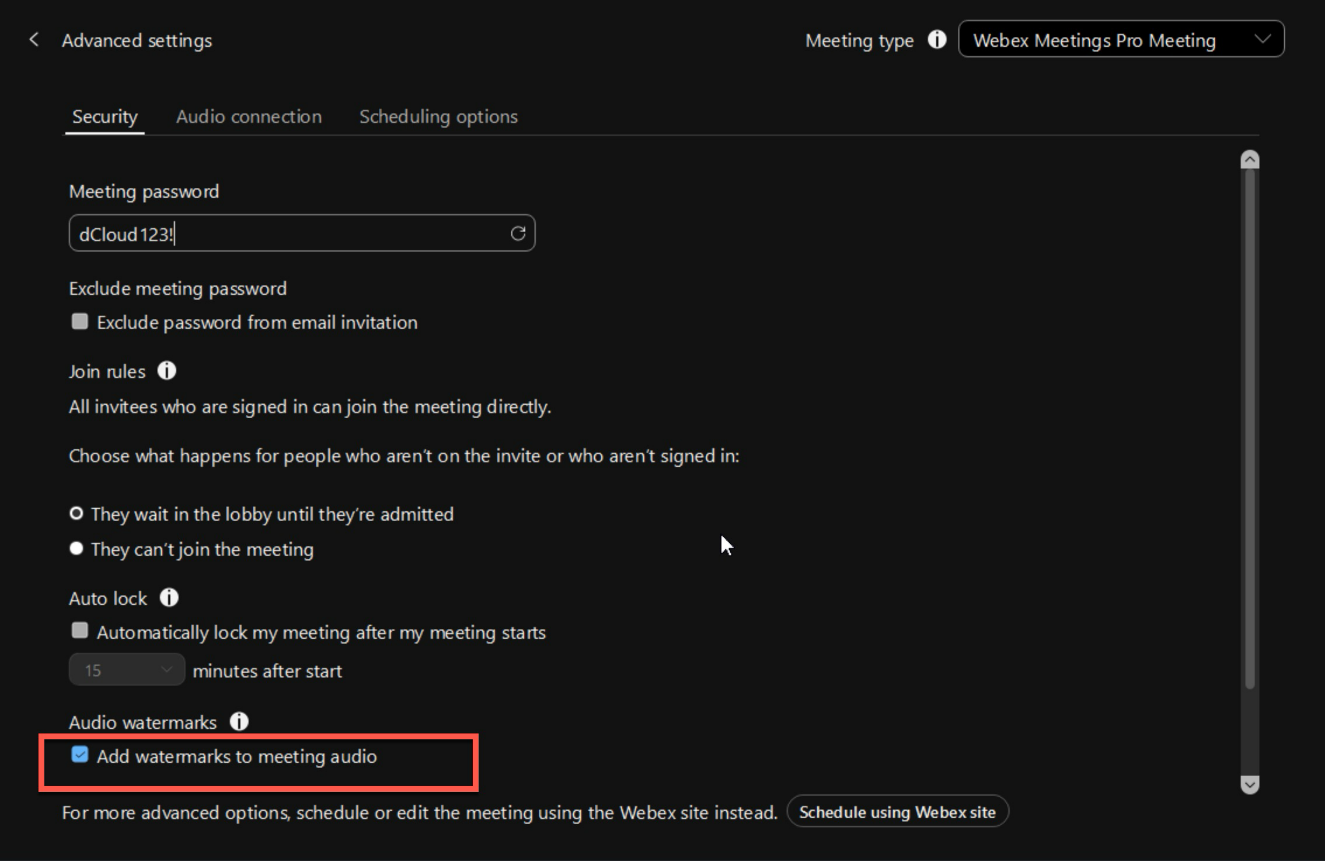Click the info icon next to Meeting type

pyautogui.click(x=937, y=40)
